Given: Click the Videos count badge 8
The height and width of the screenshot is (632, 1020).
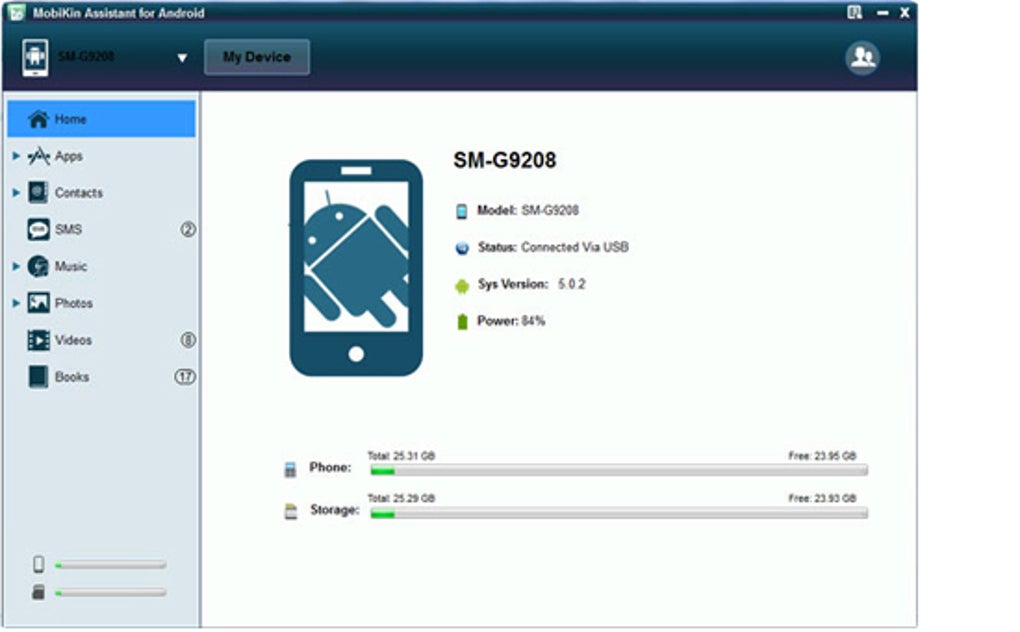Looking at the screenshot, I should tap(188, 340).
